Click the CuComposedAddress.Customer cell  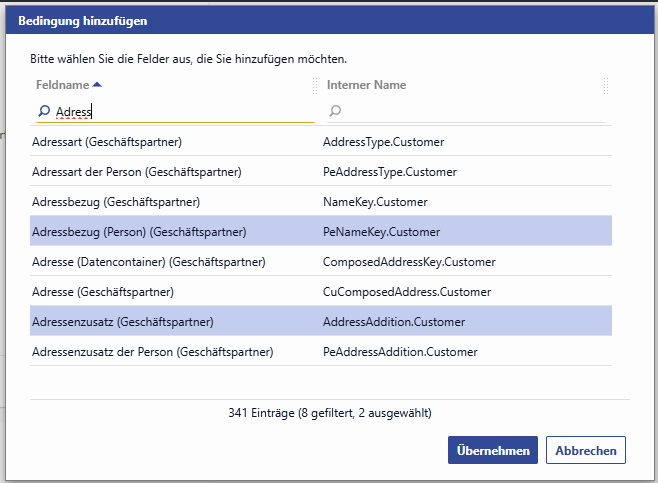[407, 292]
